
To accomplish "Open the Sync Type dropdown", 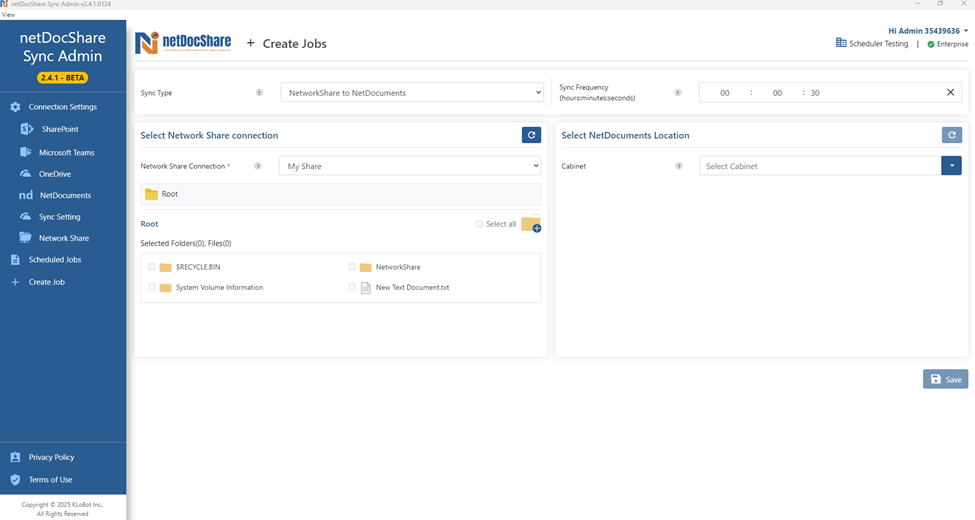I will [412, 93].
